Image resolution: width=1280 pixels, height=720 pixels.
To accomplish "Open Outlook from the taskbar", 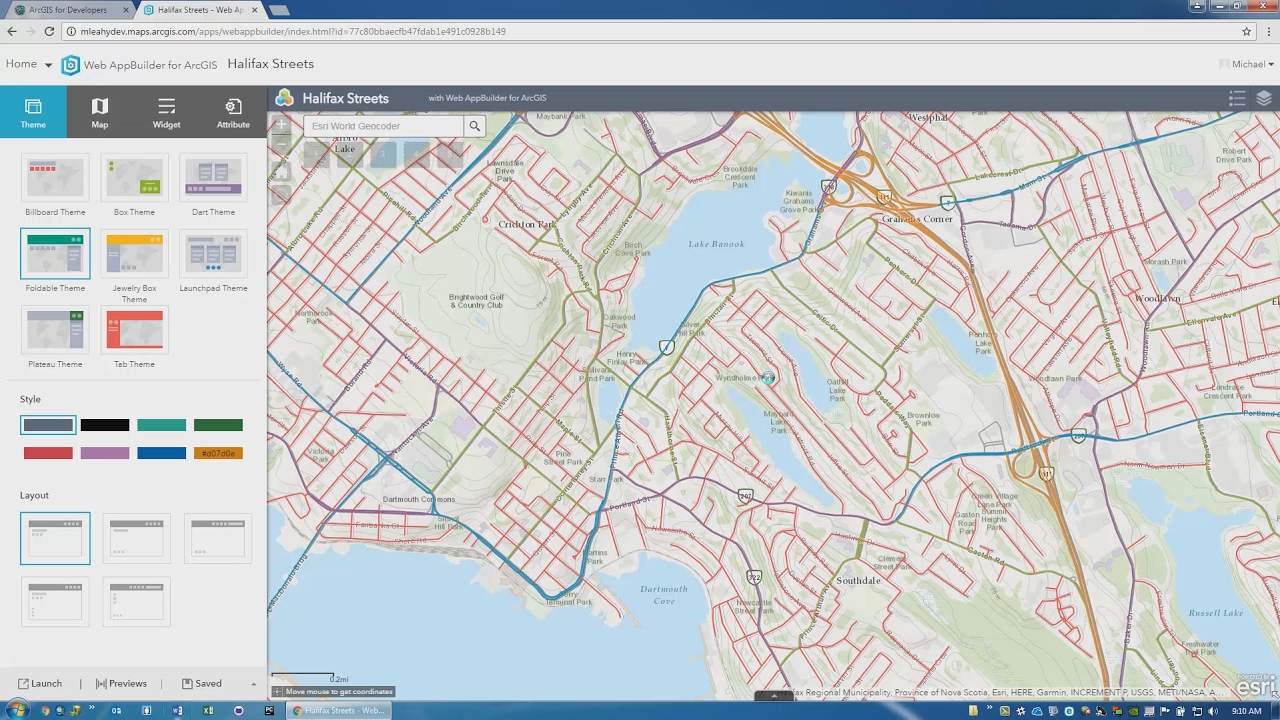I will click(x=116, y=711).
